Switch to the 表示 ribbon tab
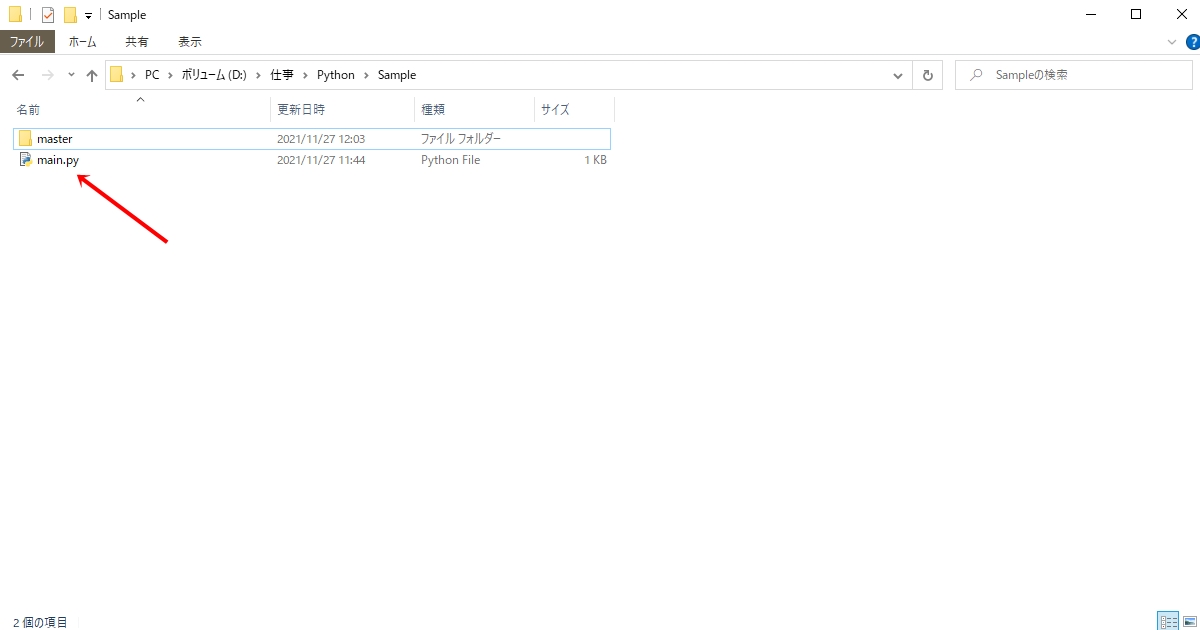1200x630 pixels. (x=190, y=42)
